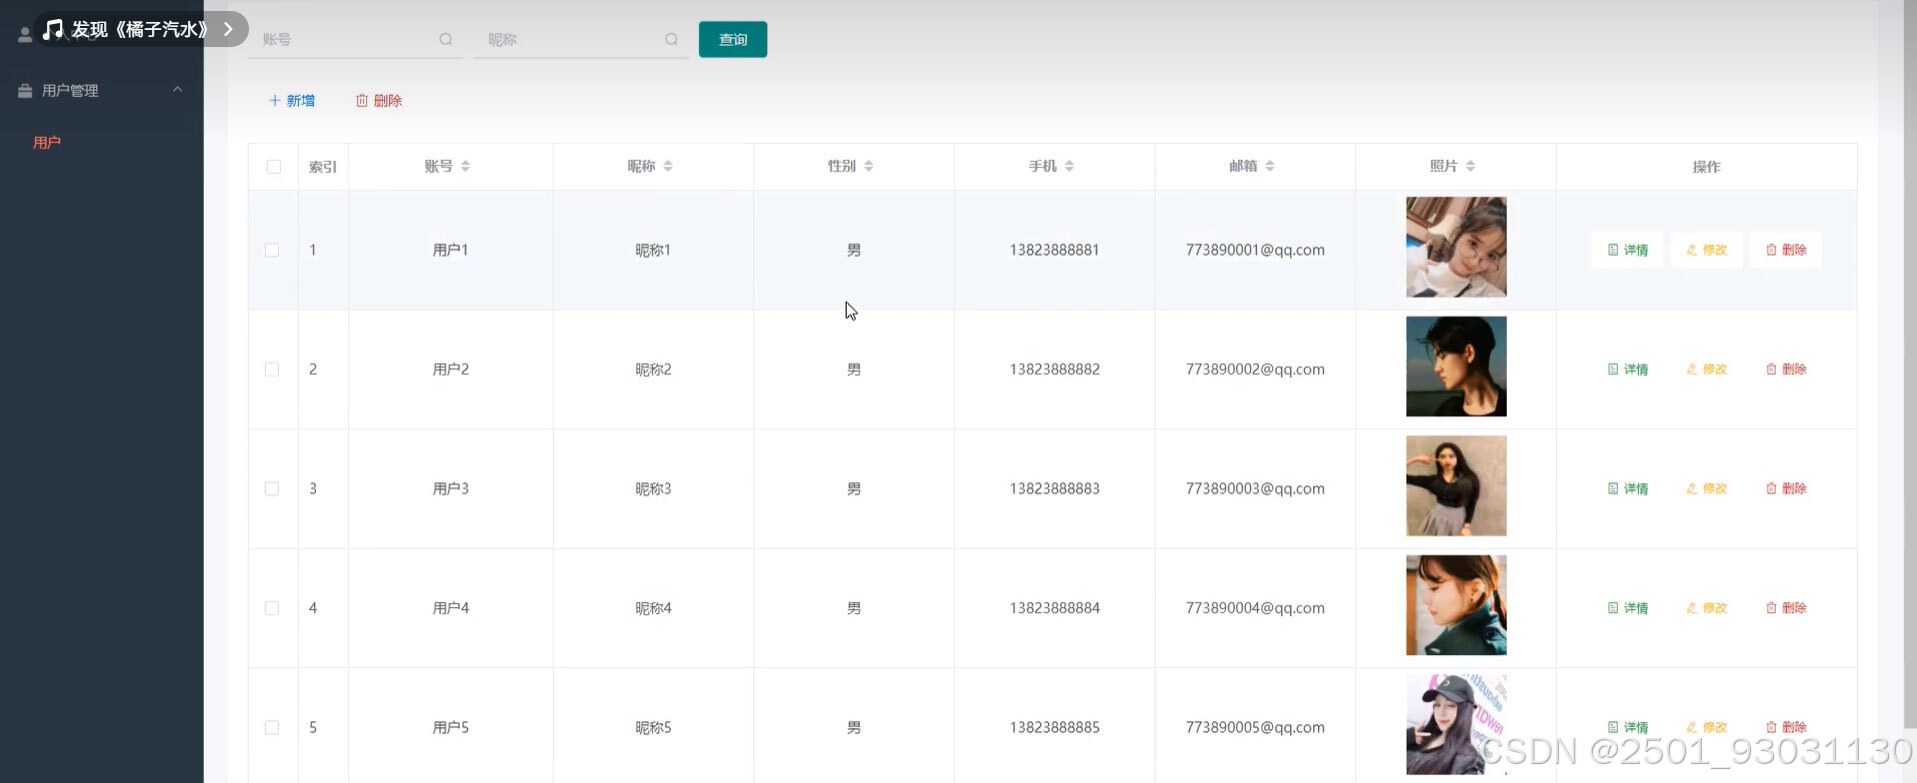Click the 索引 column header

click(323, 167)
